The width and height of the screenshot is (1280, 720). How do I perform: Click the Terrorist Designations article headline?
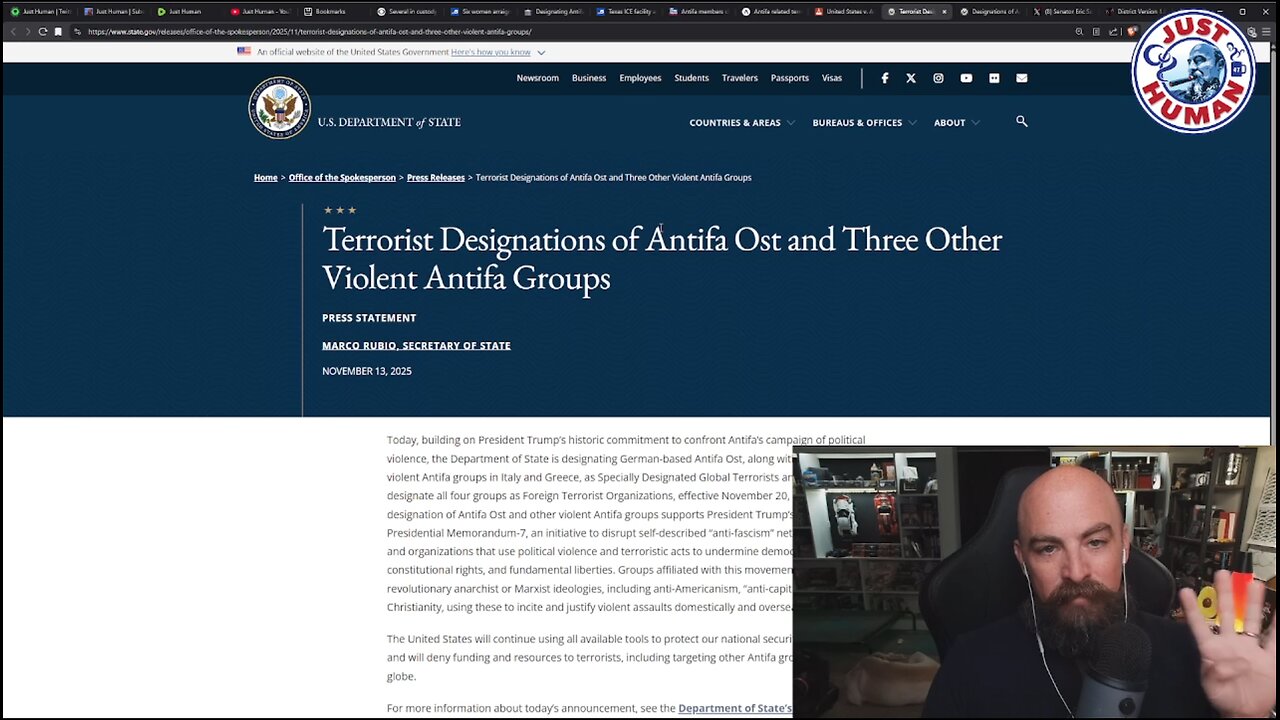[x=662, y=258]
